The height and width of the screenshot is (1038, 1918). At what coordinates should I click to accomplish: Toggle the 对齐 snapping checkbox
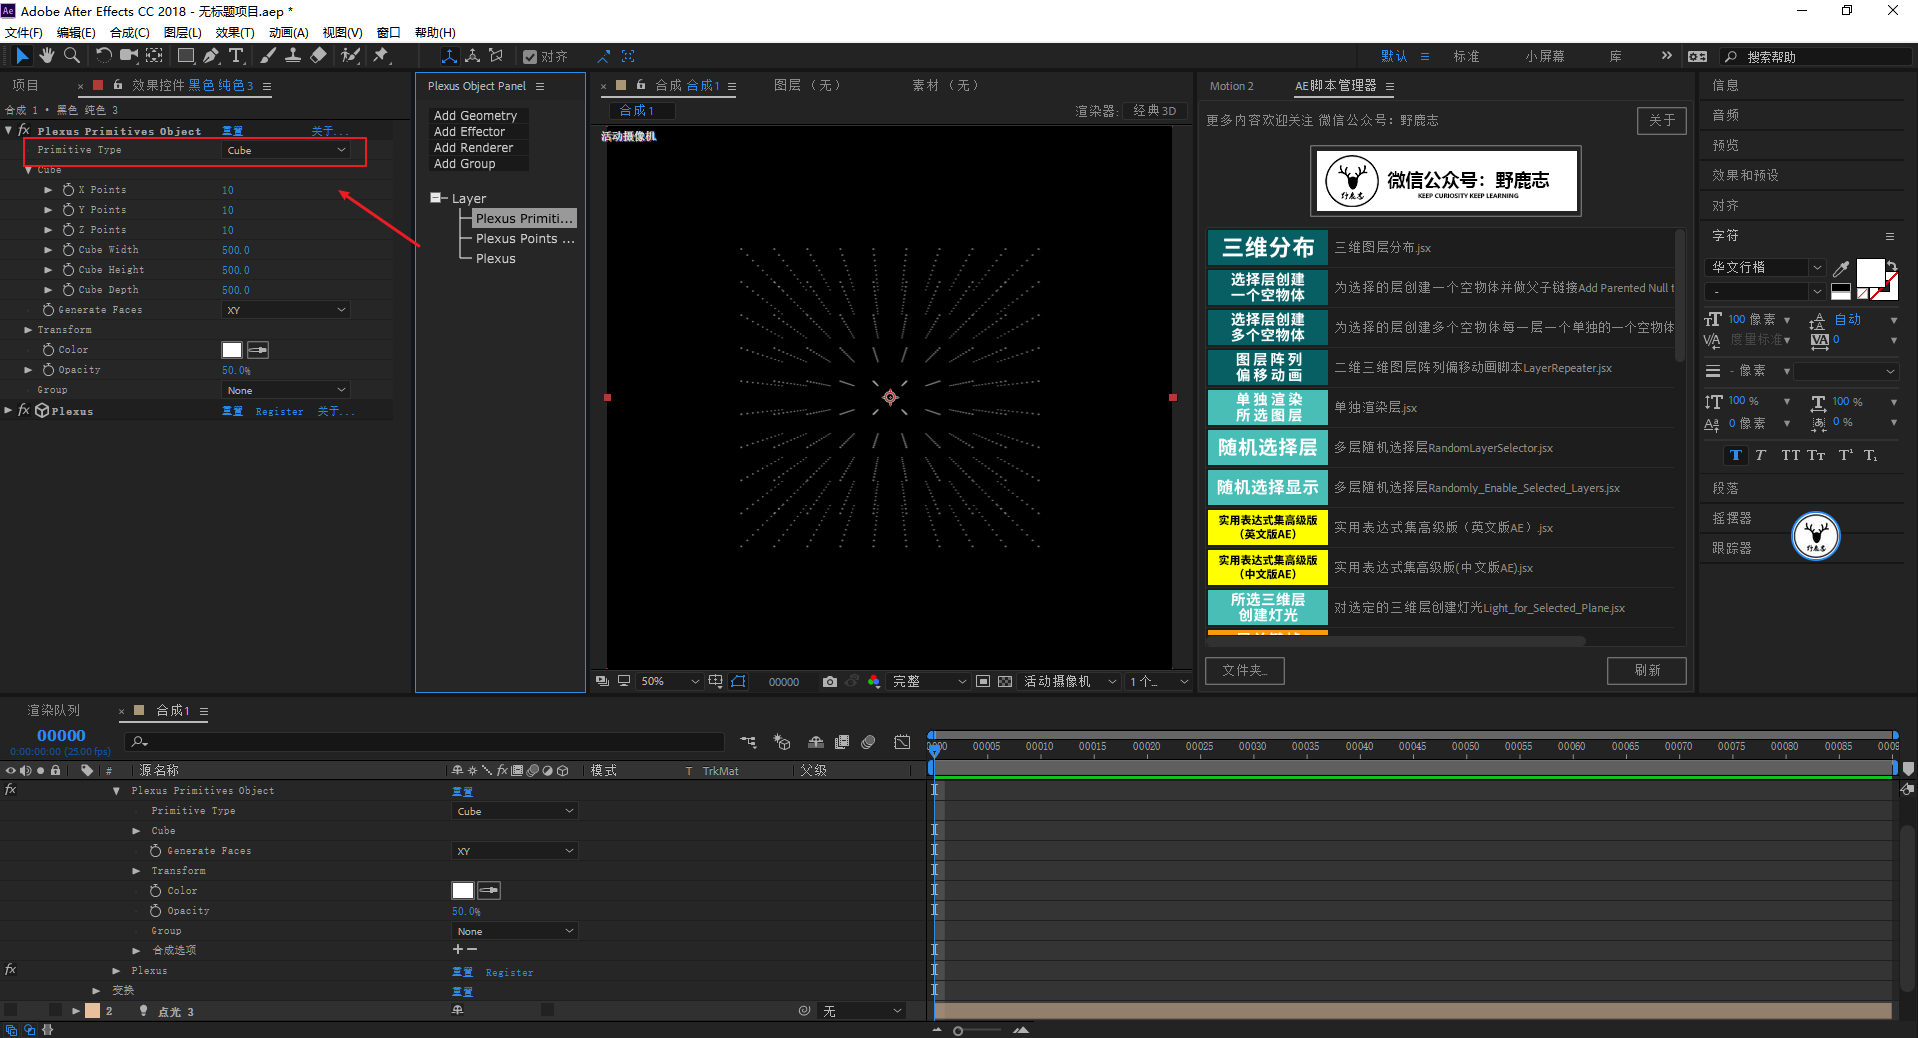(x=530, y=57)
